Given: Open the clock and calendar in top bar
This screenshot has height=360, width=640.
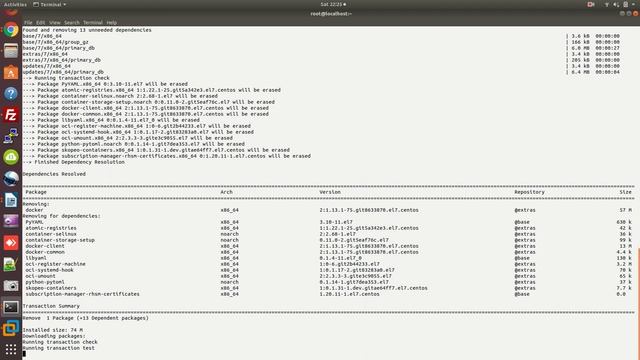Looking at the screenshot, I should pyautogui.click(x=333, y=4).
